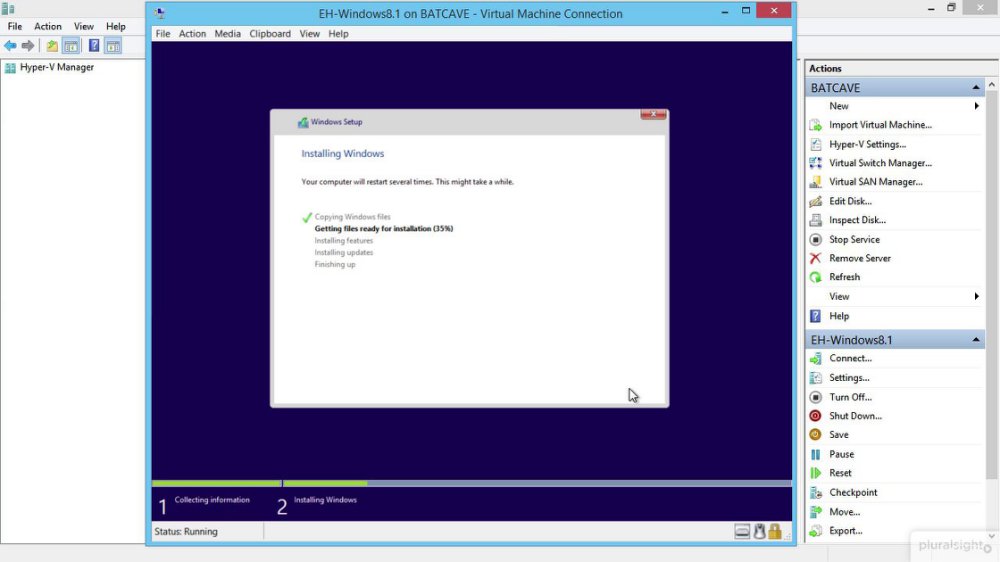Click the Settings icon under EH-Windows8.1

(x=815, y=378)
